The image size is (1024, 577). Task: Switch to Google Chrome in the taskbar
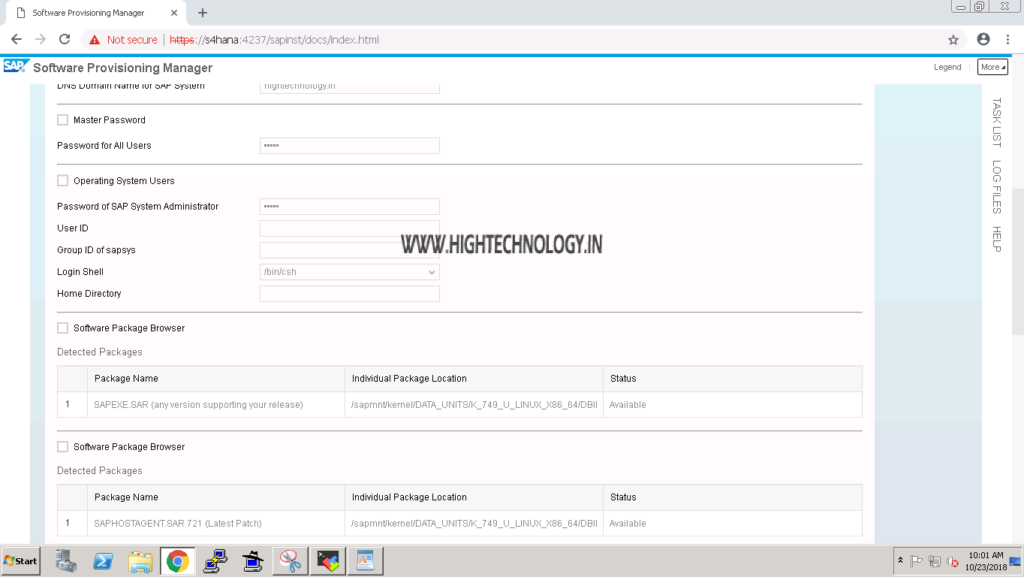[178, 561]
